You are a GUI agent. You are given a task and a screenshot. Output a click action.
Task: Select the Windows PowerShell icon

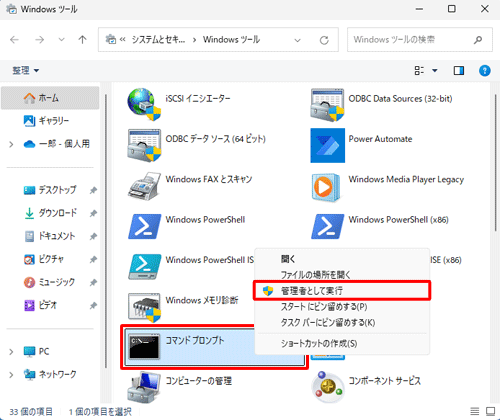[x=144, y=226]
